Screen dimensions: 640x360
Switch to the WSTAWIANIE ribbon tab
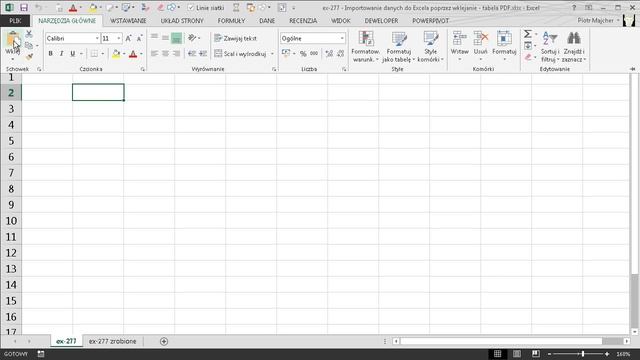click(x=128, y=20)
